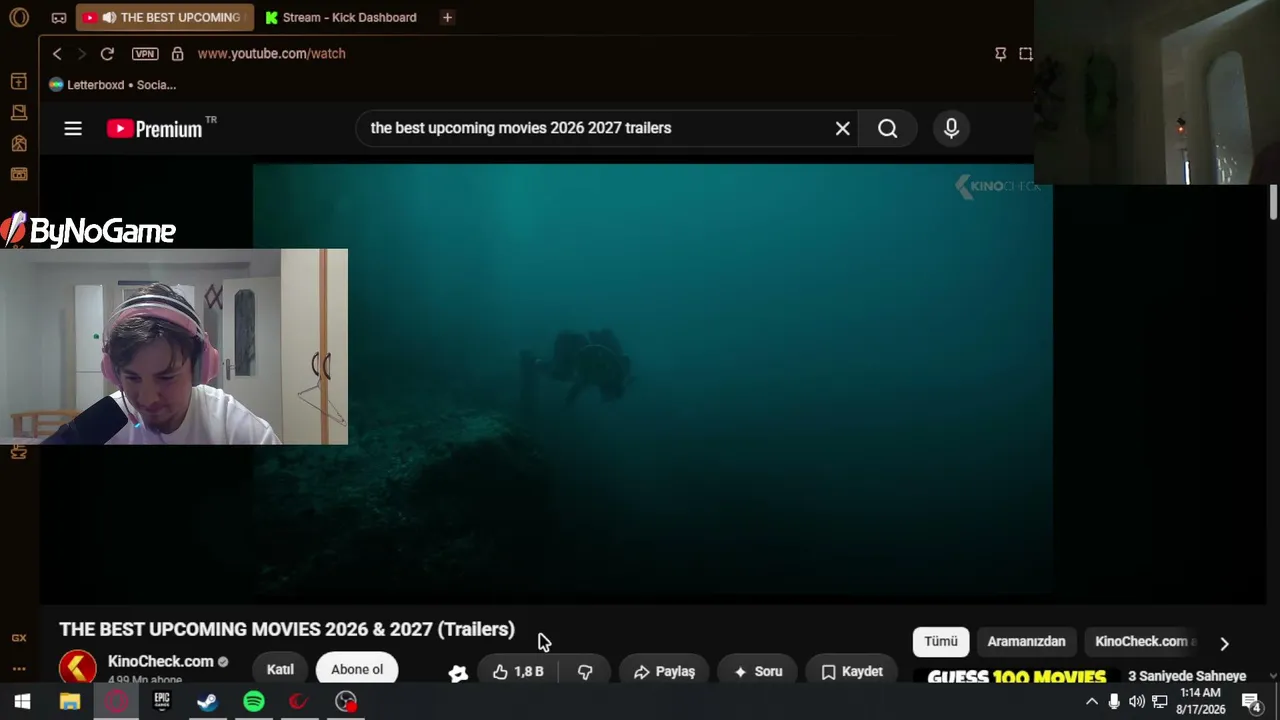Screen dimensions: 1280x720
Task: Open the GX Corner gamepad icon
Action: click(x=59, y=18)
